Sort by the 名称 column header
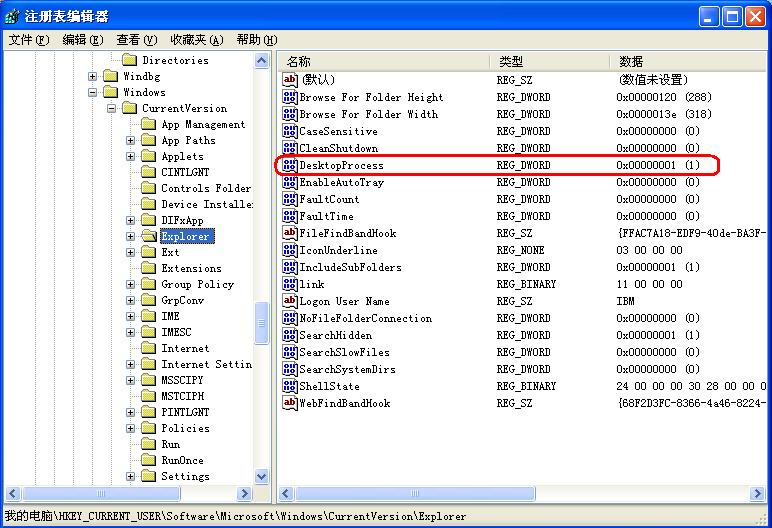 point(384,62)
